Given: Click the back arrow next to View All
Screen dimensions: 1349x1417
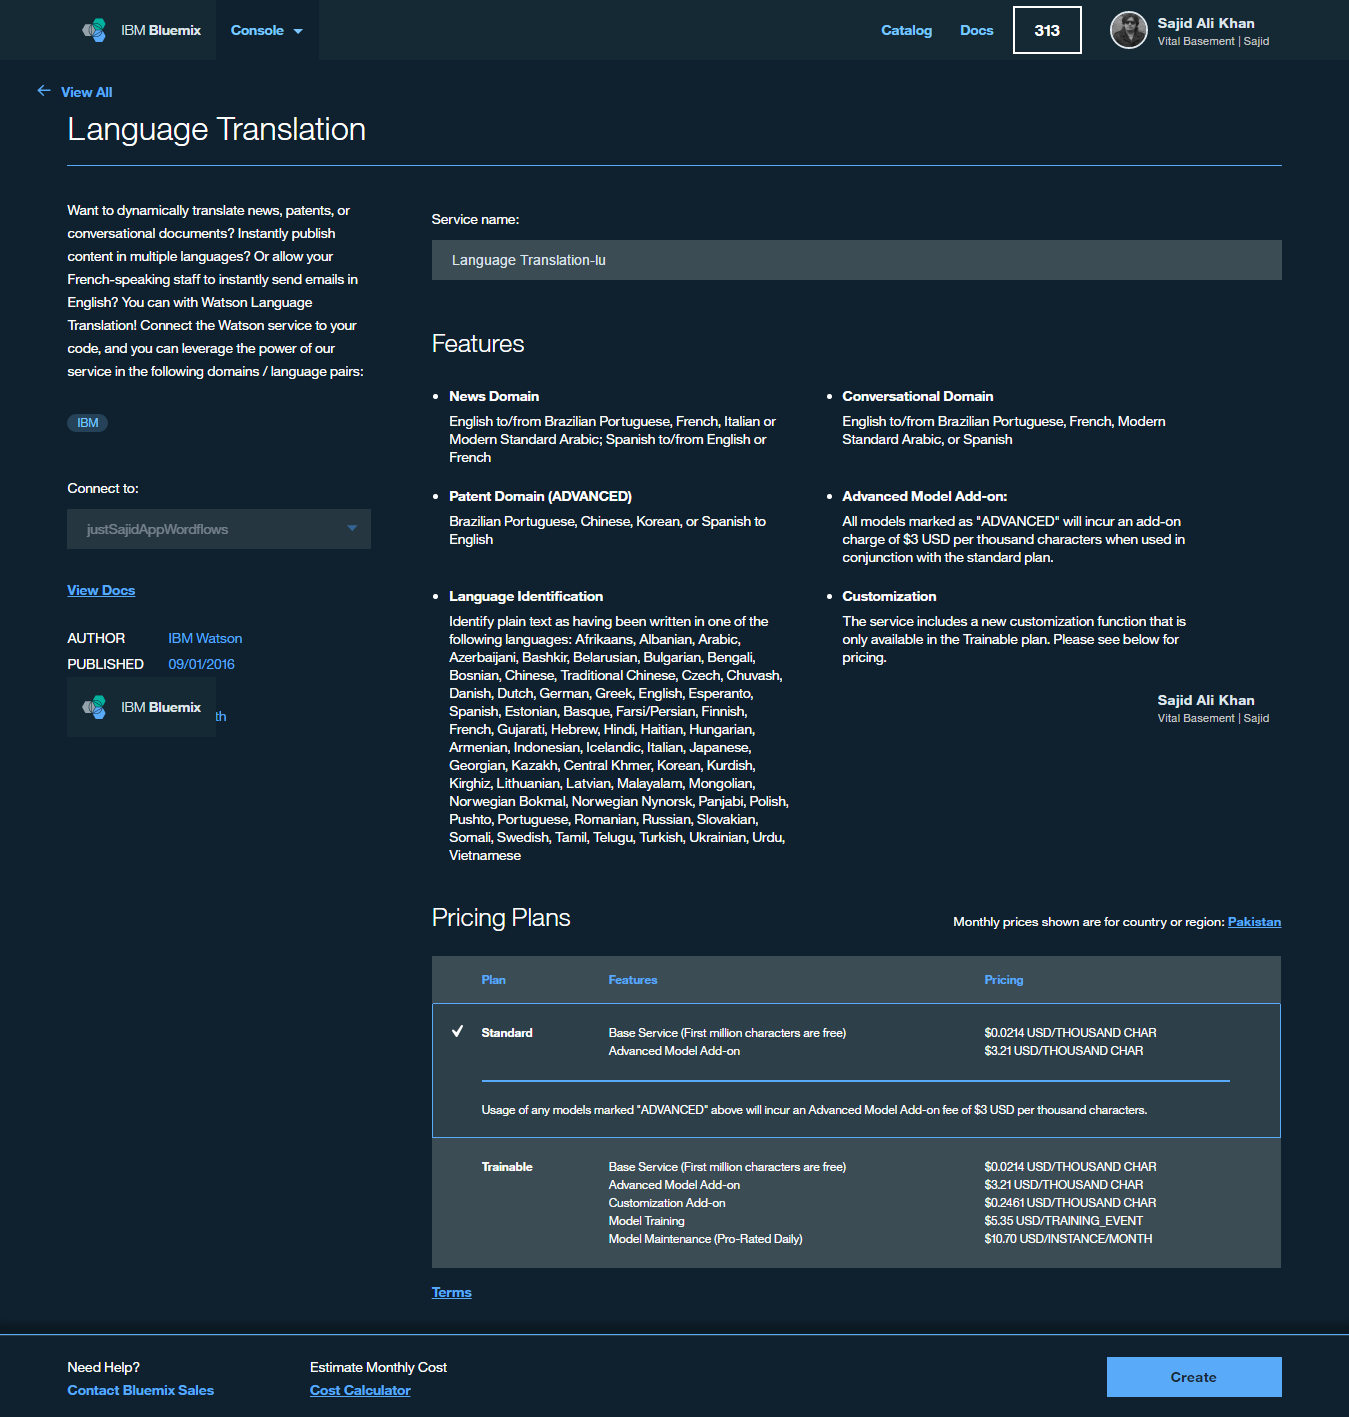Looking at the screenshot, I should coord(44,91).
